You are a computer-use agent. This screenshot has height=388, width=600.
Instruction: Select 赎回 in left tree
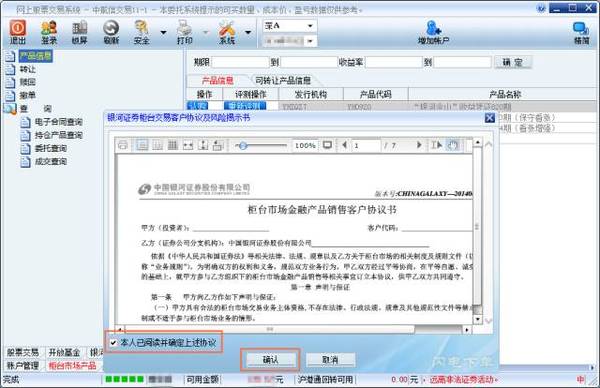point(28,82)
